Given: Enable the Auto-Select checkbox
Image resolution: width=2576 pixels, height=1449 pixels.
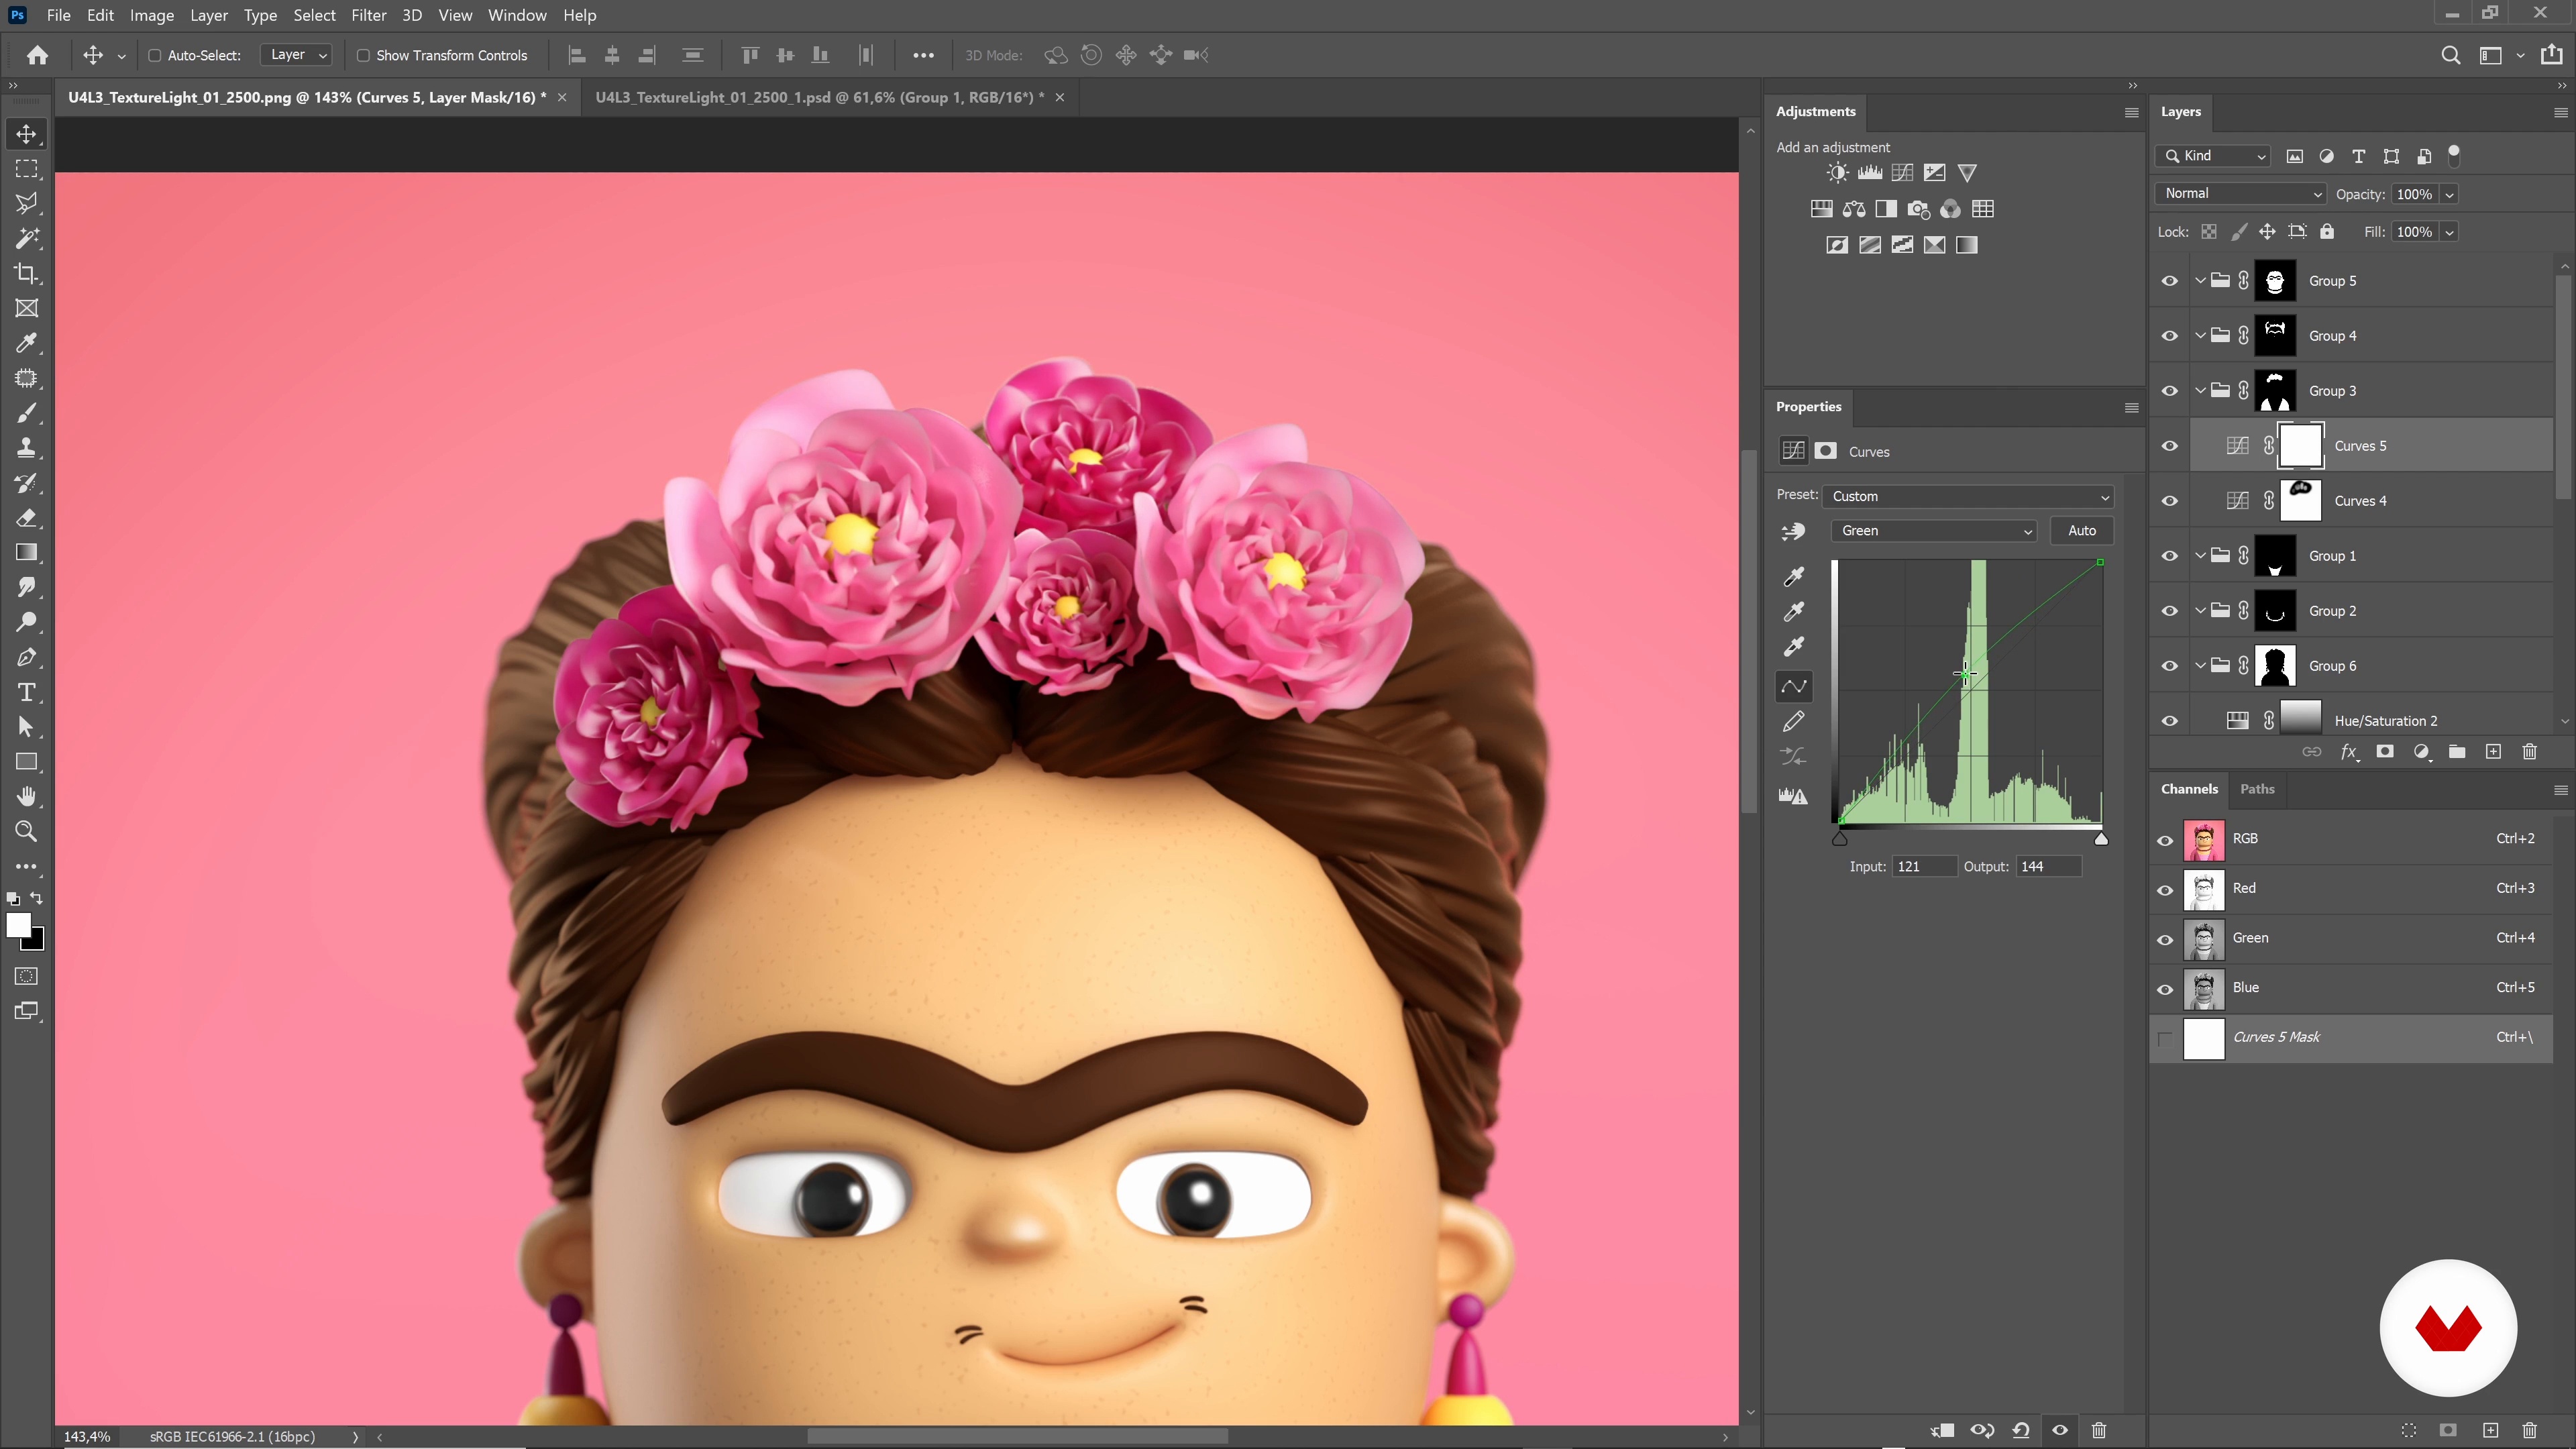Looking at the screenshot, I should point(155,56).
